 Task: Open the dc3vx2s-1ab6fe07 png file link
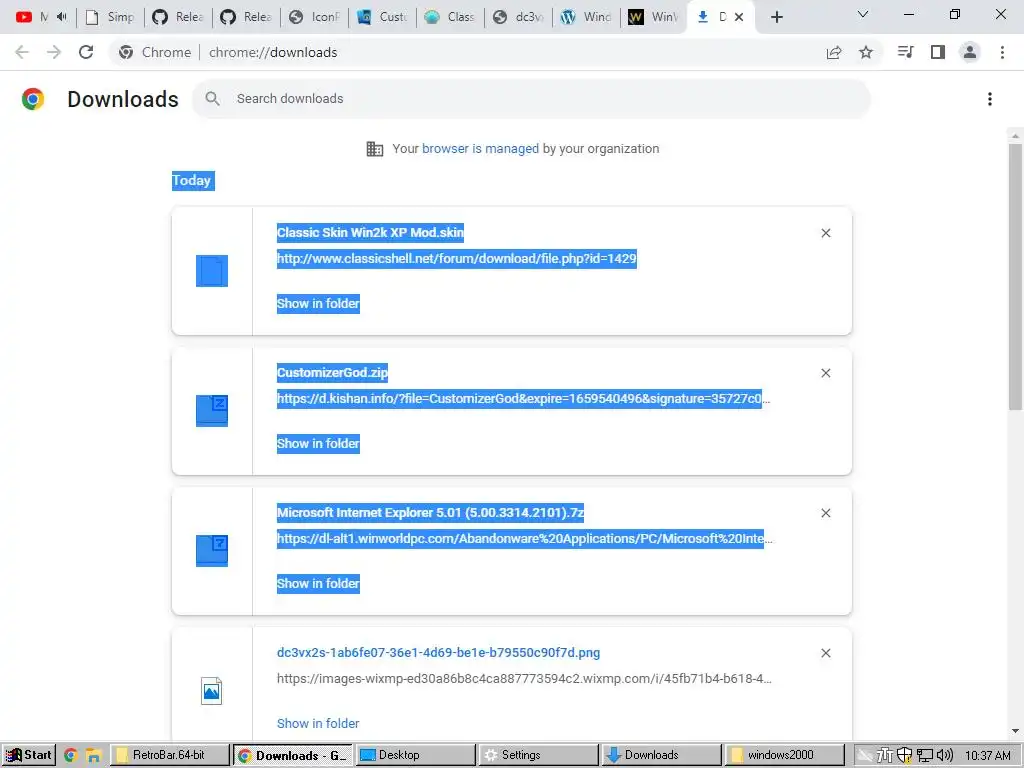tap(438, 652)
